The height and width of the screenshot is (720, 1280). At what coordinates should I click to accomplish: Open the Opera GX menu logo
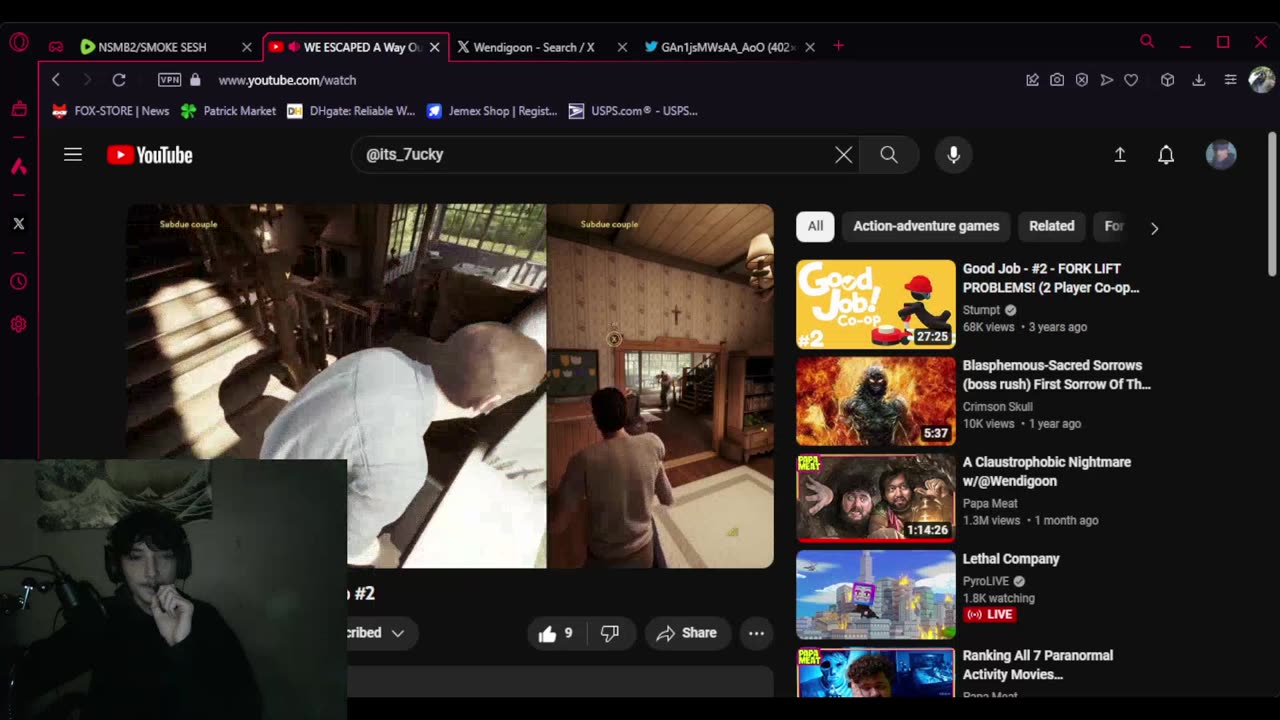click(19, 43)
